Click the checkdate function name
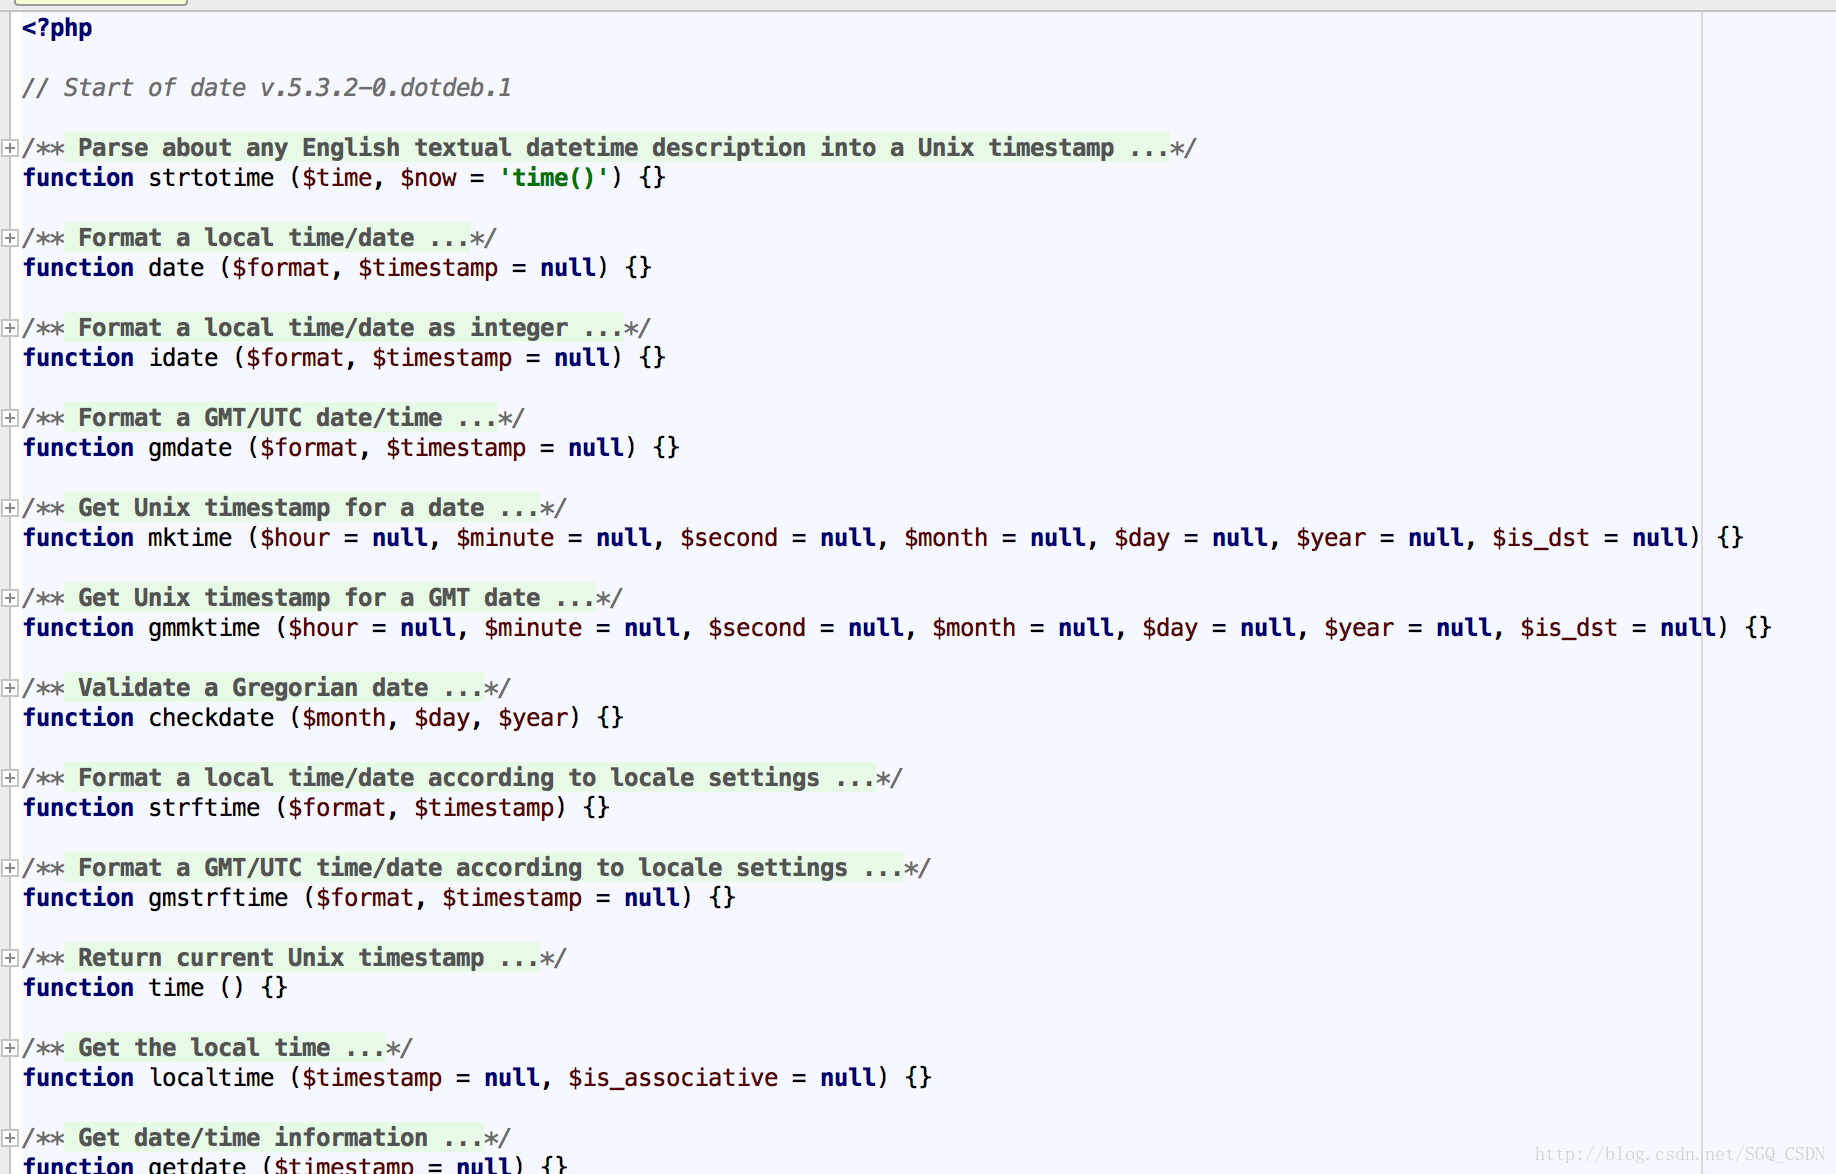This screenshot has width=1836, height=1174. click(x=211, y=718)
